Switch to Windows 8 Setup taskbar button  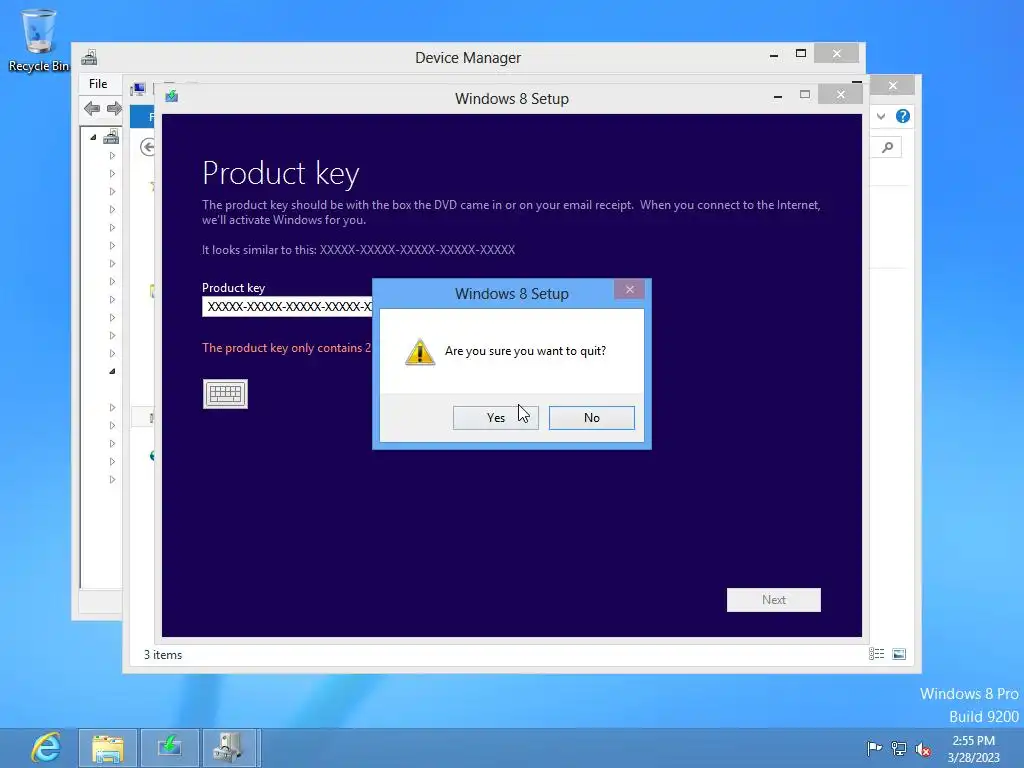click(x=170, y=748)
